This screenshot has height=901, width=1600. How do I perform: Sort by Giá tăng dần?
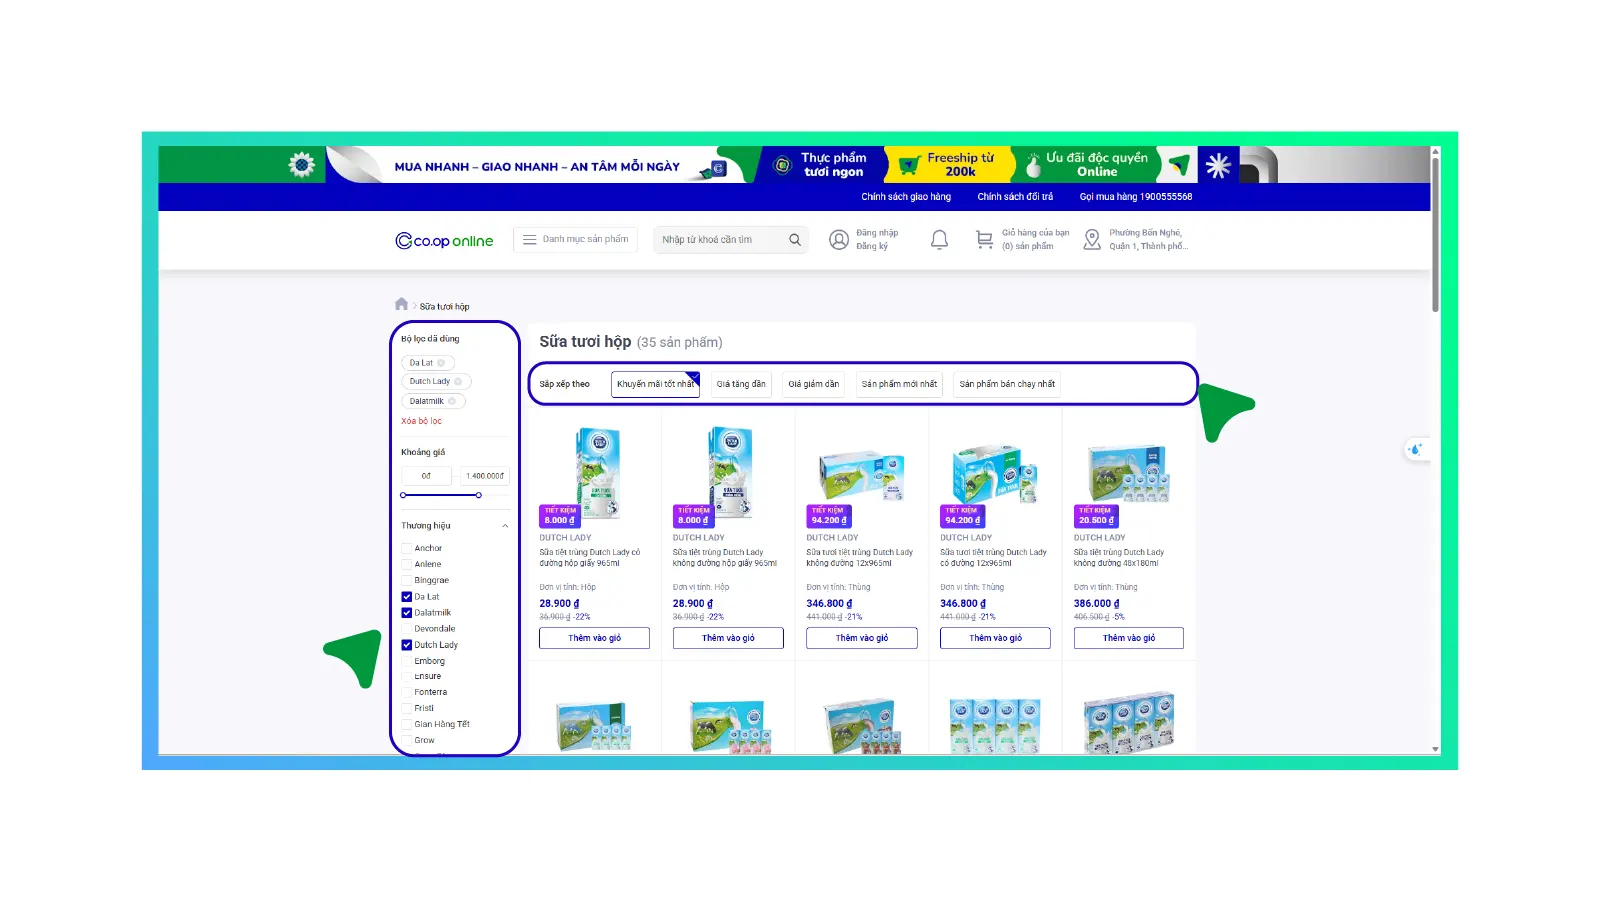pyautogui.click(x=741, y=384)
